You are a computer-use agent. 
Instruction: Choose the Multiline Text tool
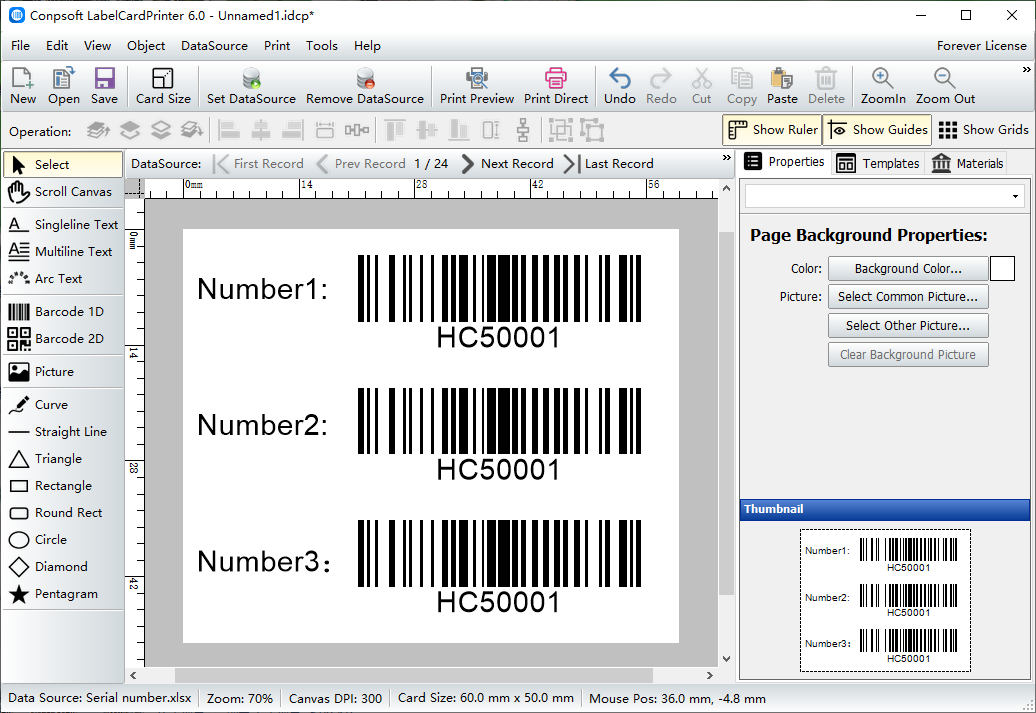(61, 252)
